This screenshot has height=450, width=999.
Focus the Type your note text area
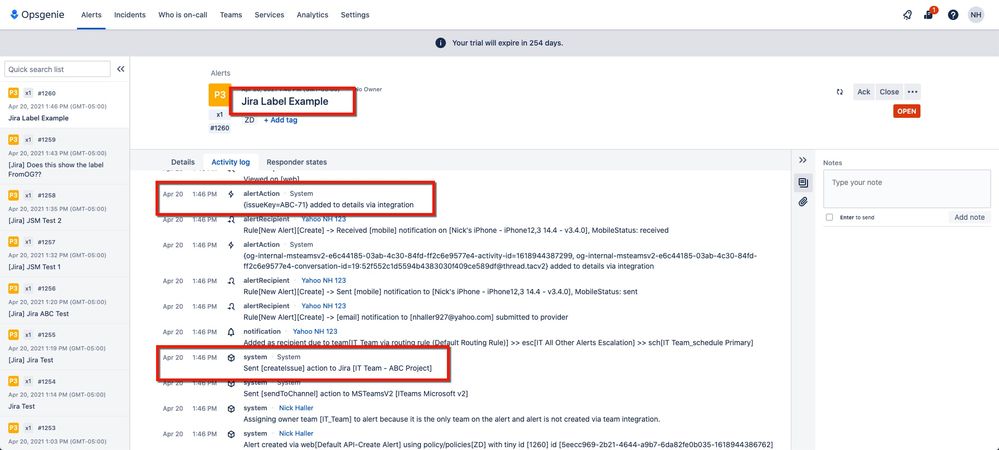click(907, 189)
